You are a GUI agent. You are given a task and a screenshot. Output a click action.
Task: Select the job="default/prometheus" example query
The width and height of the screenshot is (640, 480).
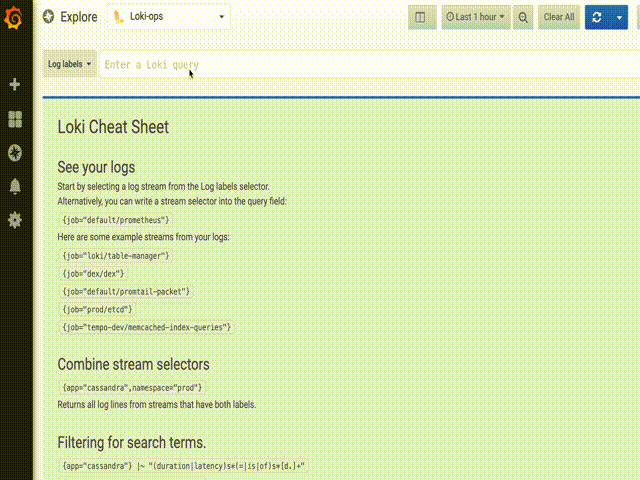(x=116, y=220)
